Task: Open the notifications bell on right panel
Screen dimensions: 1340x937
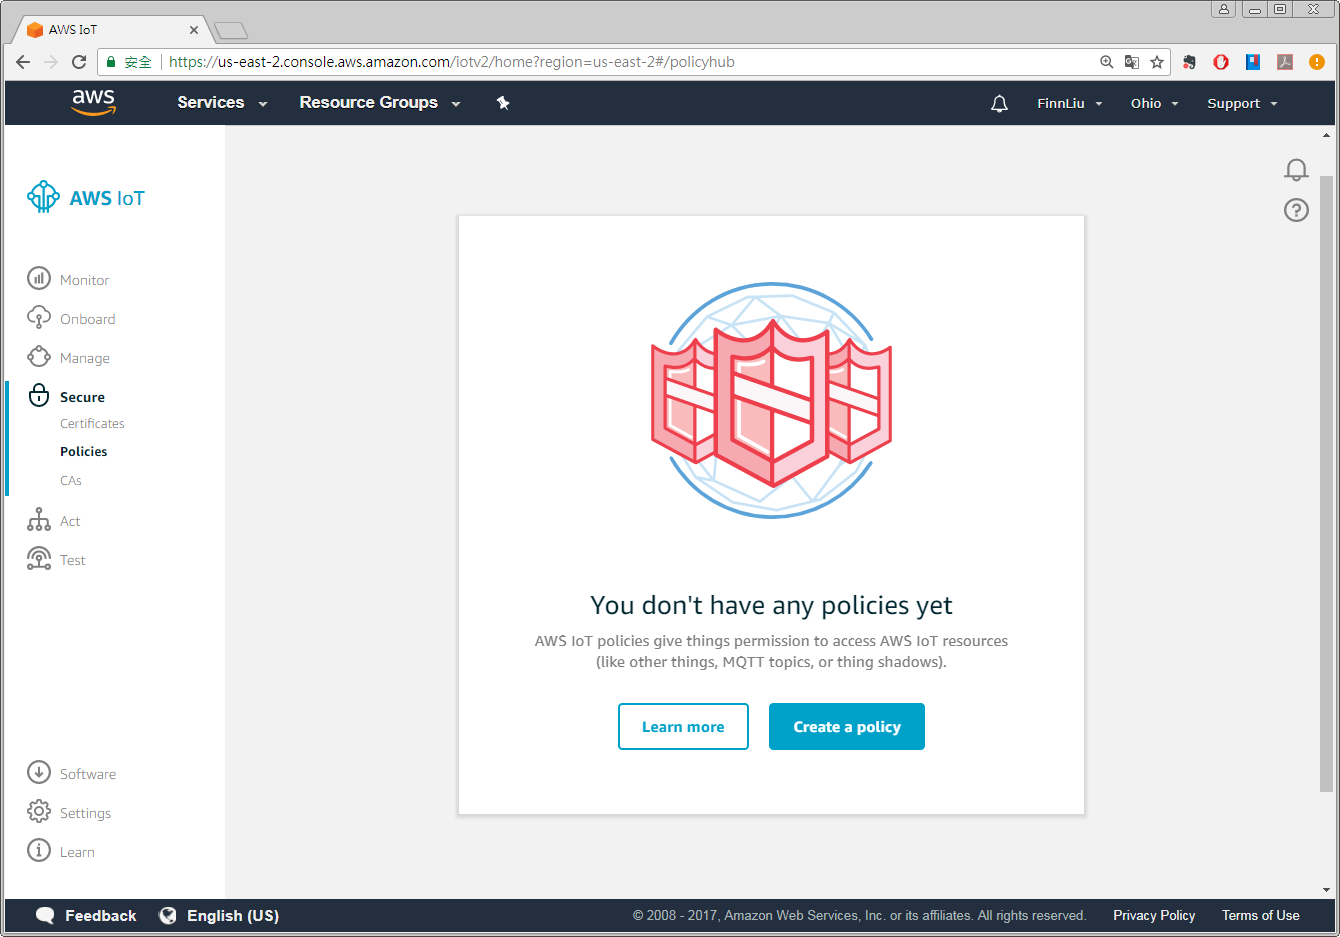Action: (x=1296, y=169)
